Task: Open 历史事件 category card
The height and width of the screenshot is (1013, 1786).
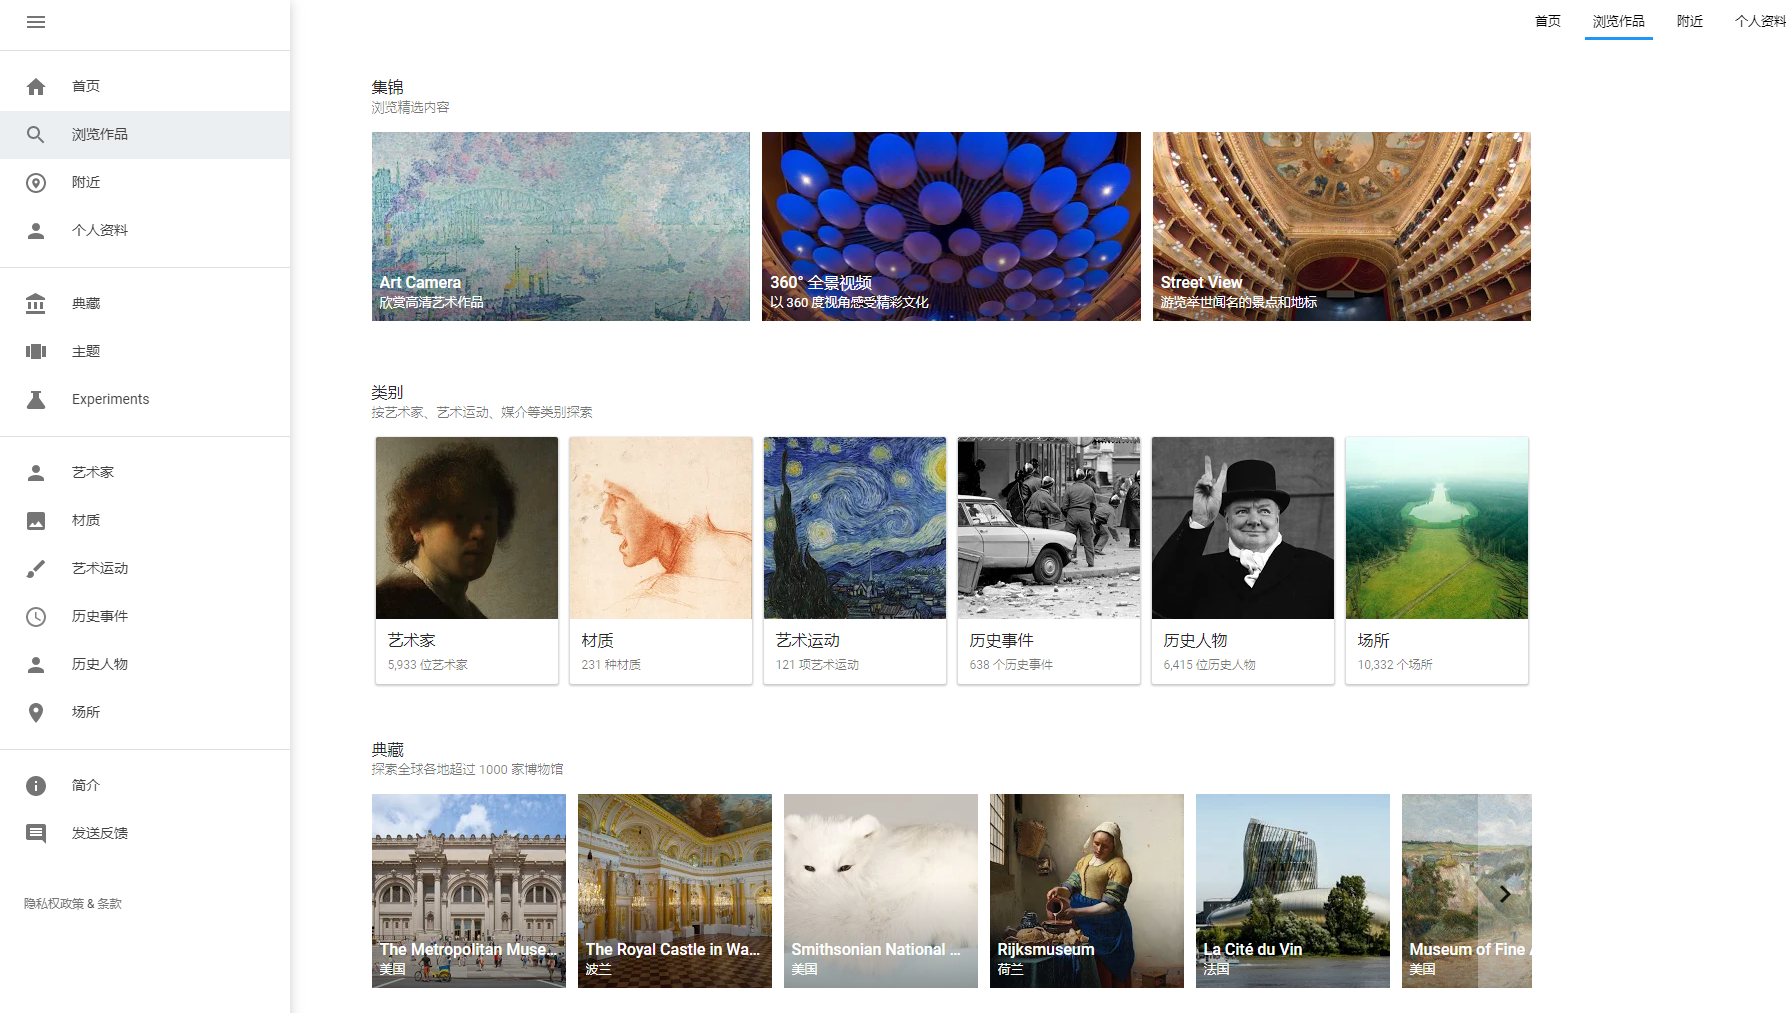Action: point(1049,560)
